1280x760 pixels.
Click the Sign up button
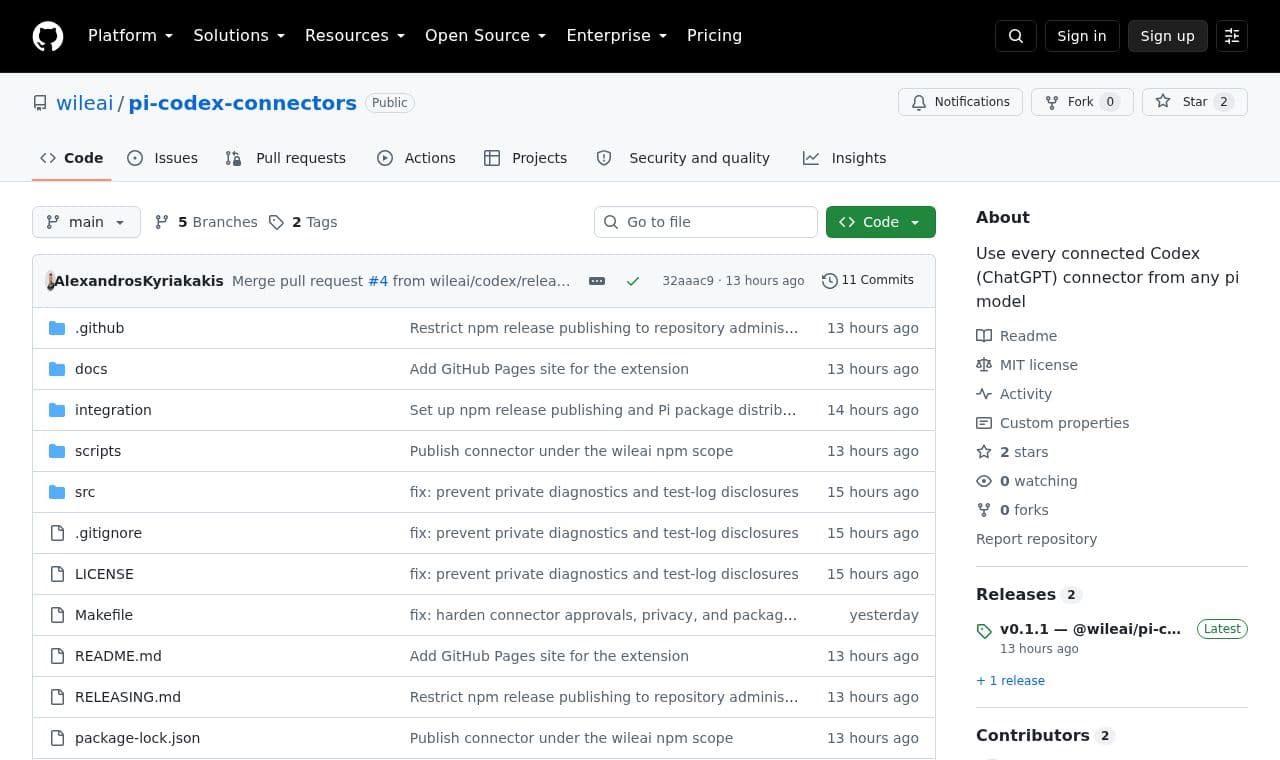pos(1168,36)
